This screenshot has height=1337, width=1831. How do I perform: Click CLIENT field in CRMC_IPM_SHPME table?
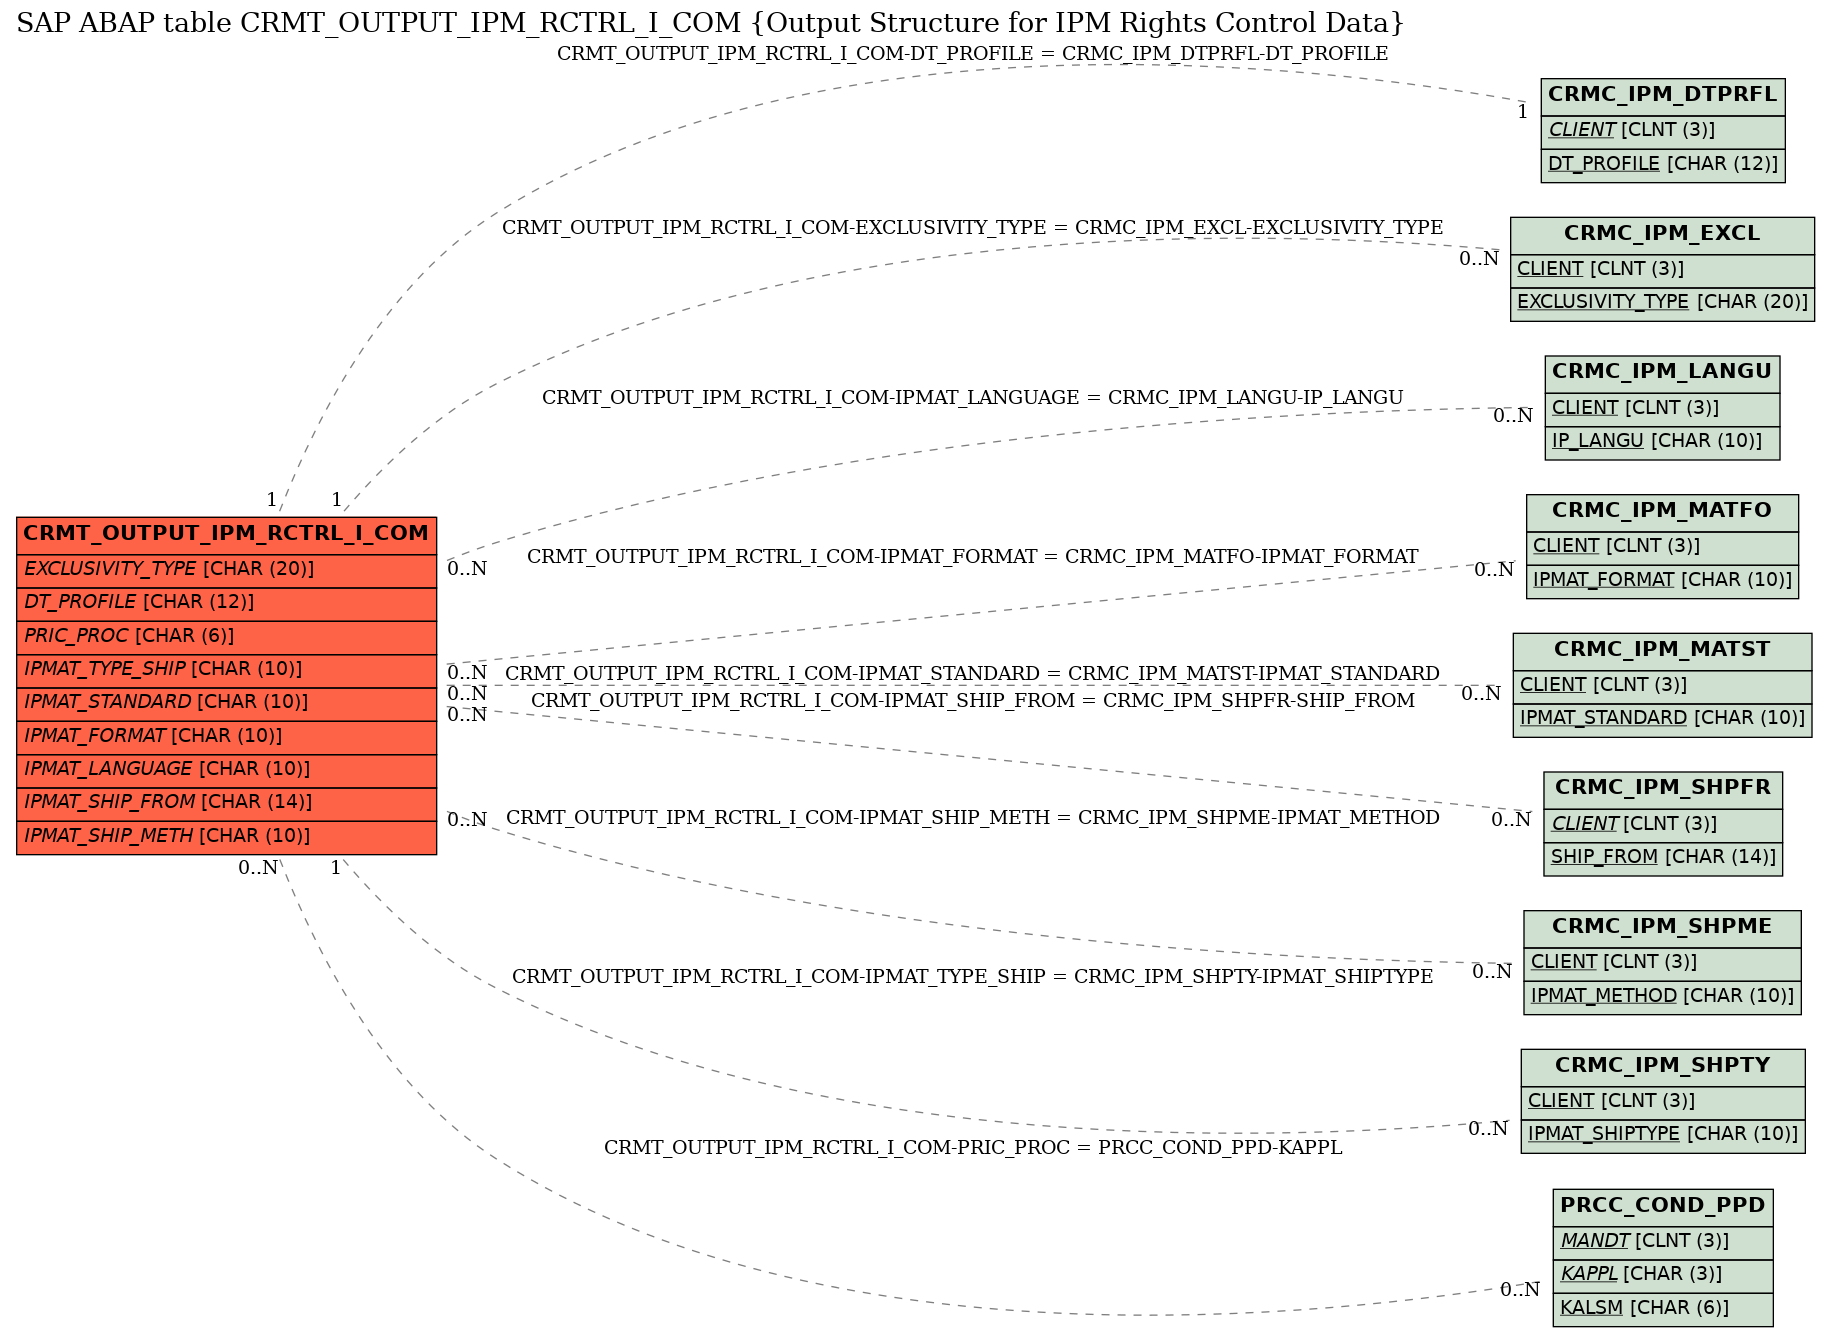(1662, 963)
